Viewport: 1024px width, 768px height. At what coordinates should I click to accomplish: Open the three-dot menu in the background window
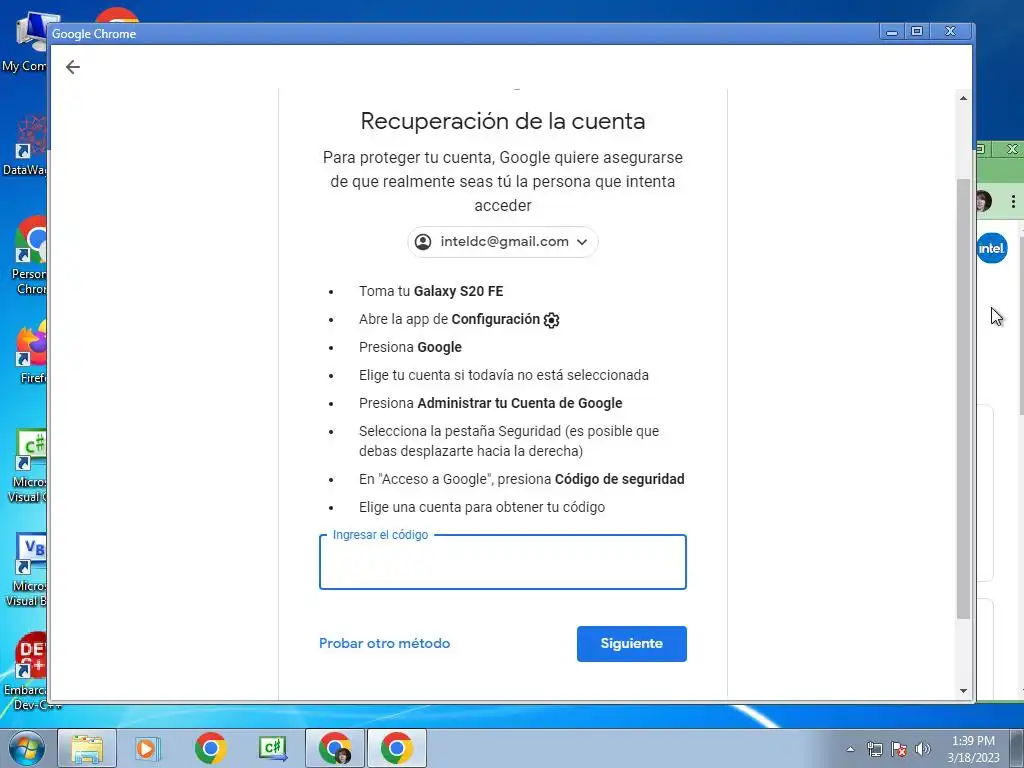click(1013, 202)
